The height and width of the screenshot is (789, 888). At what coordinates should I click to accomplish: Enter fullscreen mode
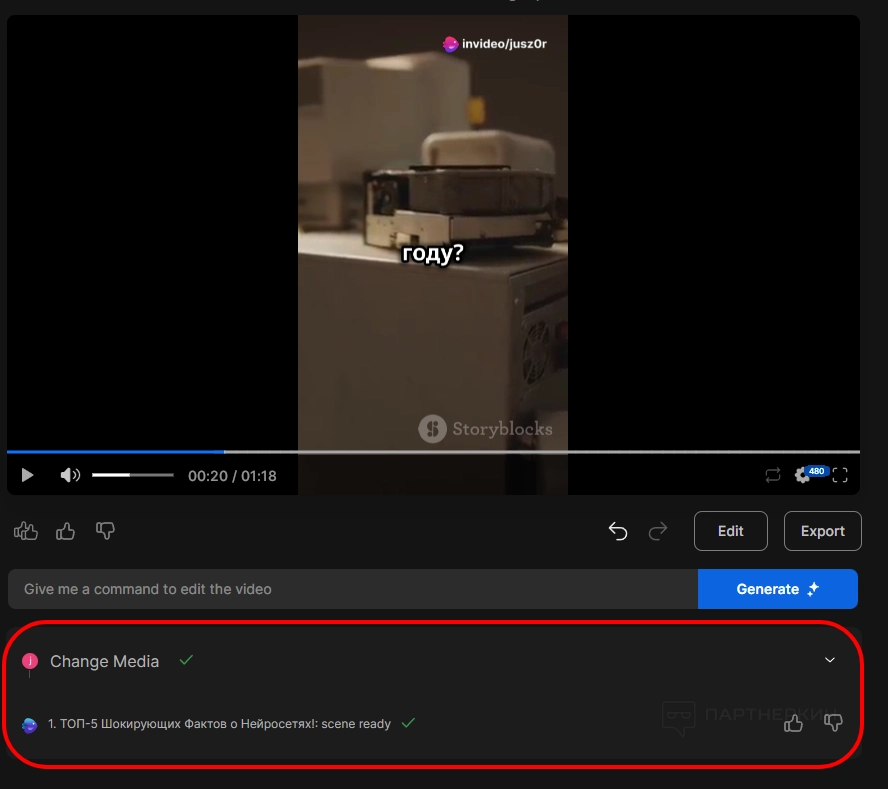point(840,475)
